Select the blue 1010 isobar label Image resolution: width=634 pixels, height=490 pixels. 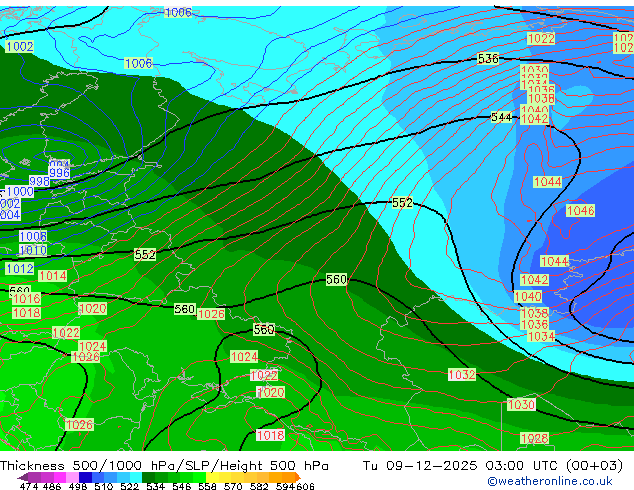(x=33, y=250)
